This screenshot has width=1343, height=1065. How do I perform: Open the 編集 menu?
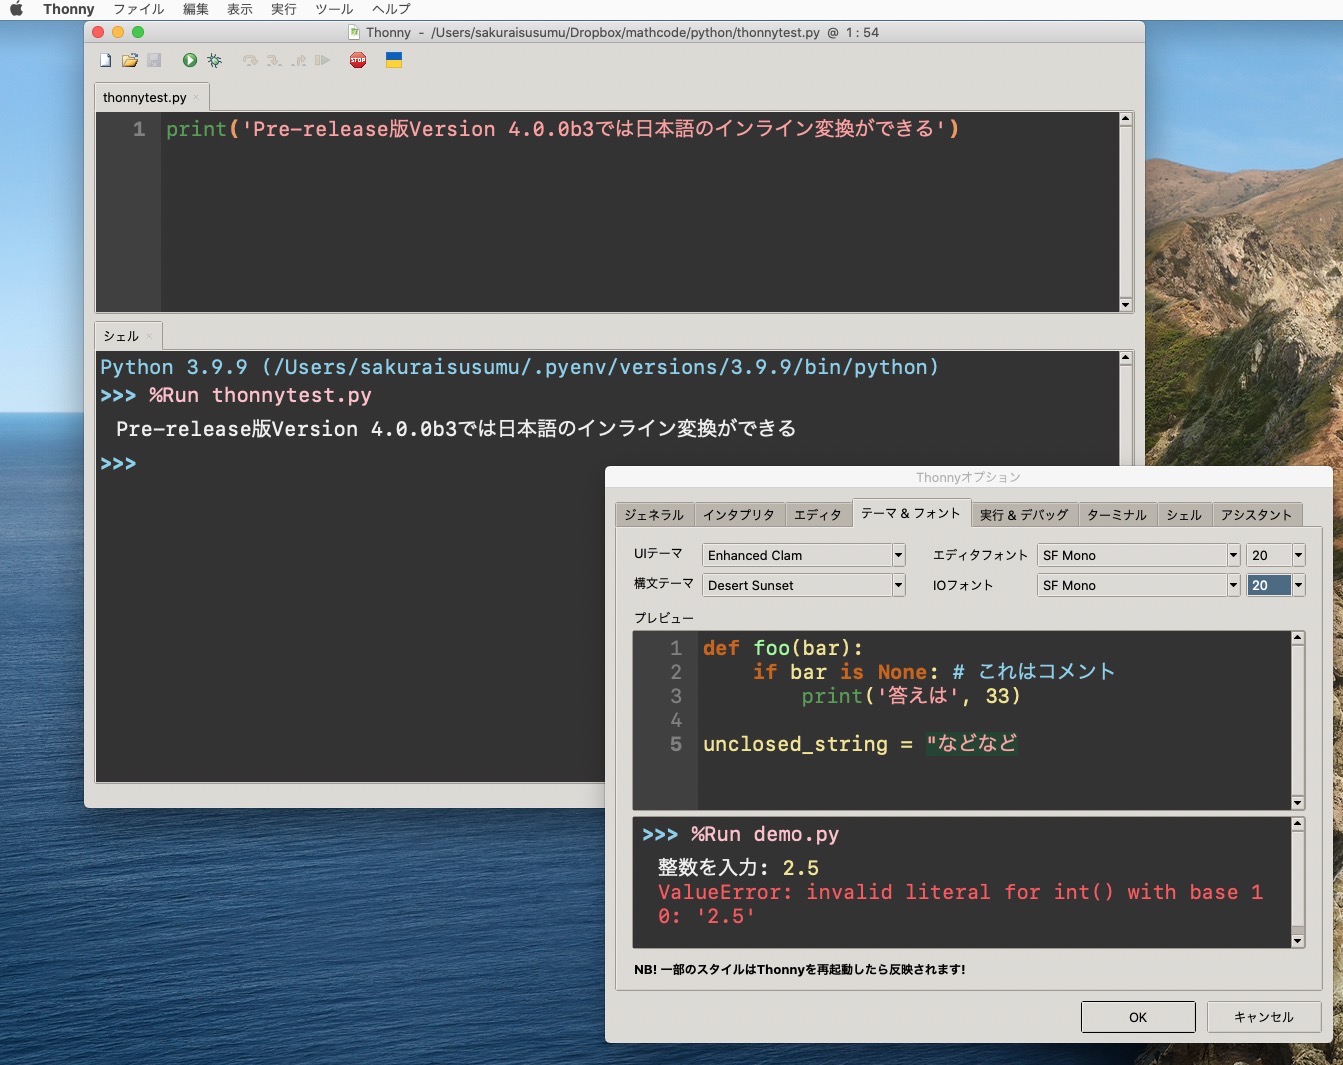tap(196, 9)
